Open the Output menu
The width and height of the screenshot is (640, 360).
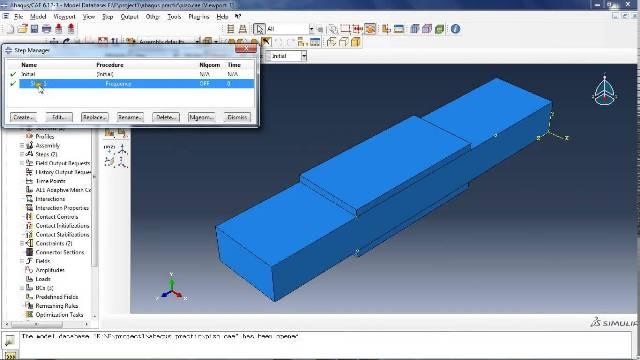[129, 17]
